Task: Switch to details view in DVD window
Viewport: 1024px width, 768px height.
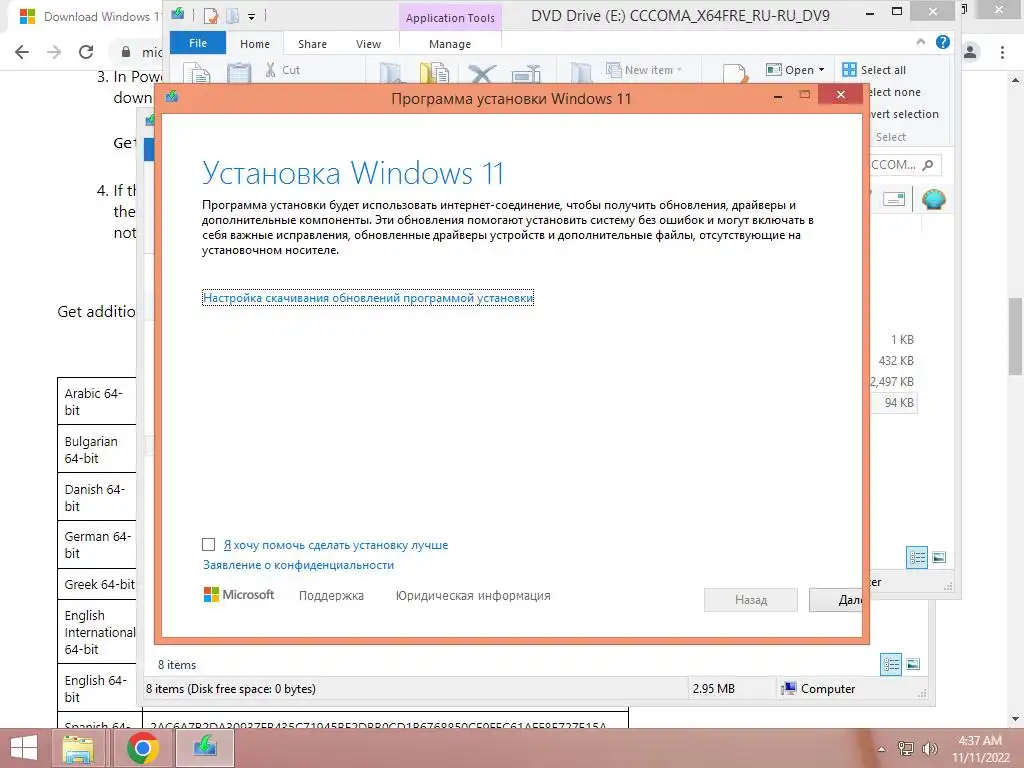Action: click(917, 557)
